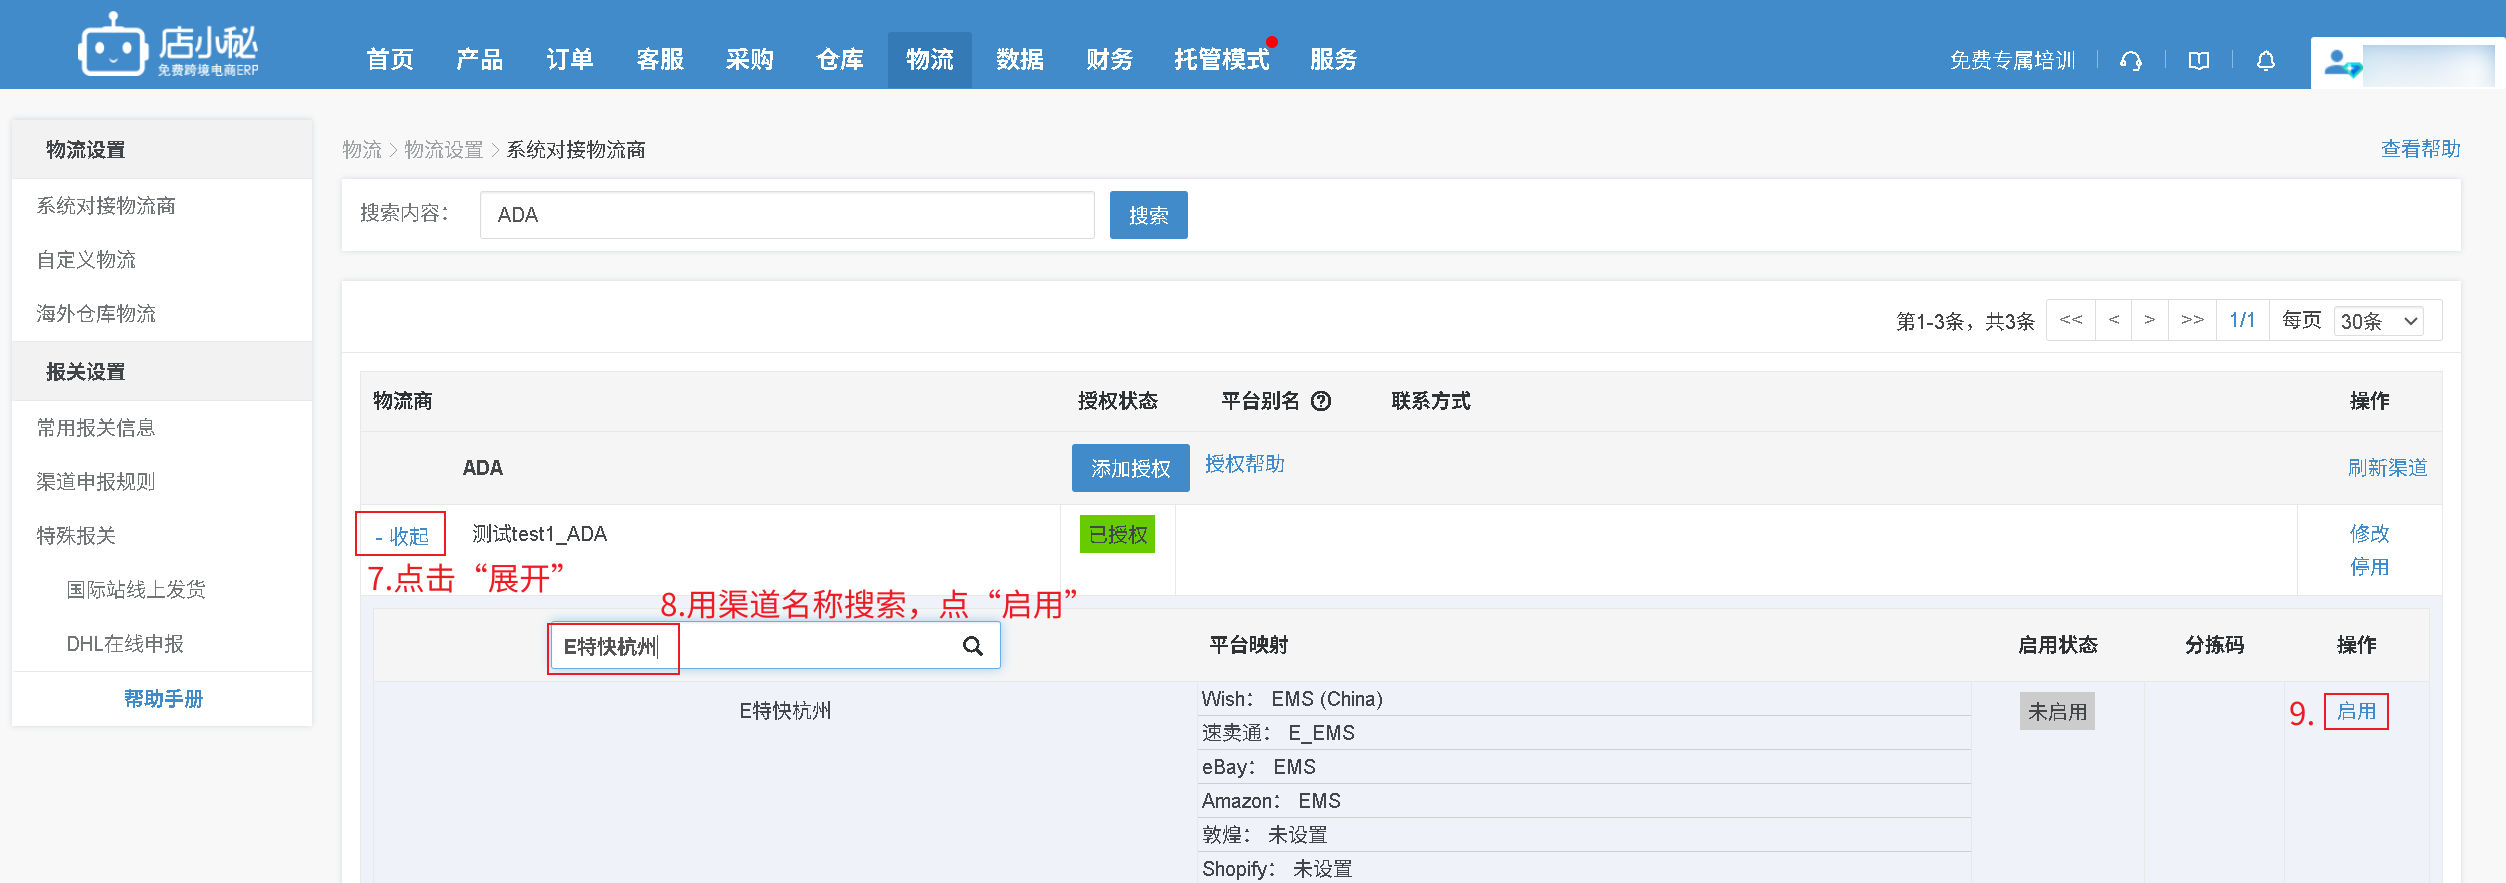The width and height of the screenshot is (2506, 883).
Task: Select 自定义物流 in the left sidebar
Action: [86, 260]
